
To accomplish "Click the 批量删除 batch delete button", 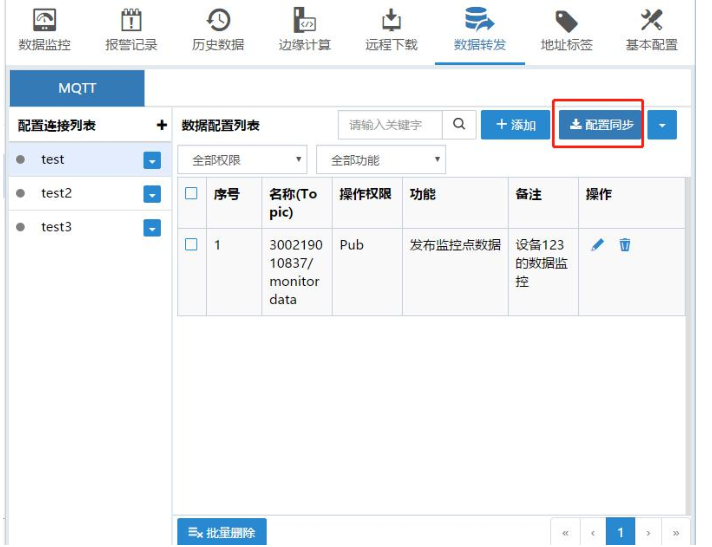I will click(x=222, y=532).
